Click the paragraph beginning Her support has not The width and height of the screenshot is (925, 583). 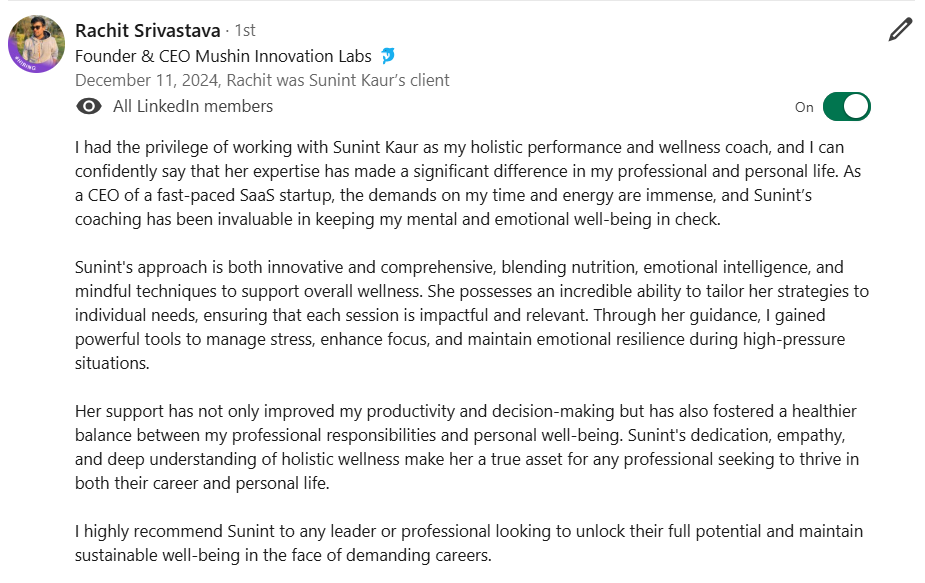[x=467, y=447]
